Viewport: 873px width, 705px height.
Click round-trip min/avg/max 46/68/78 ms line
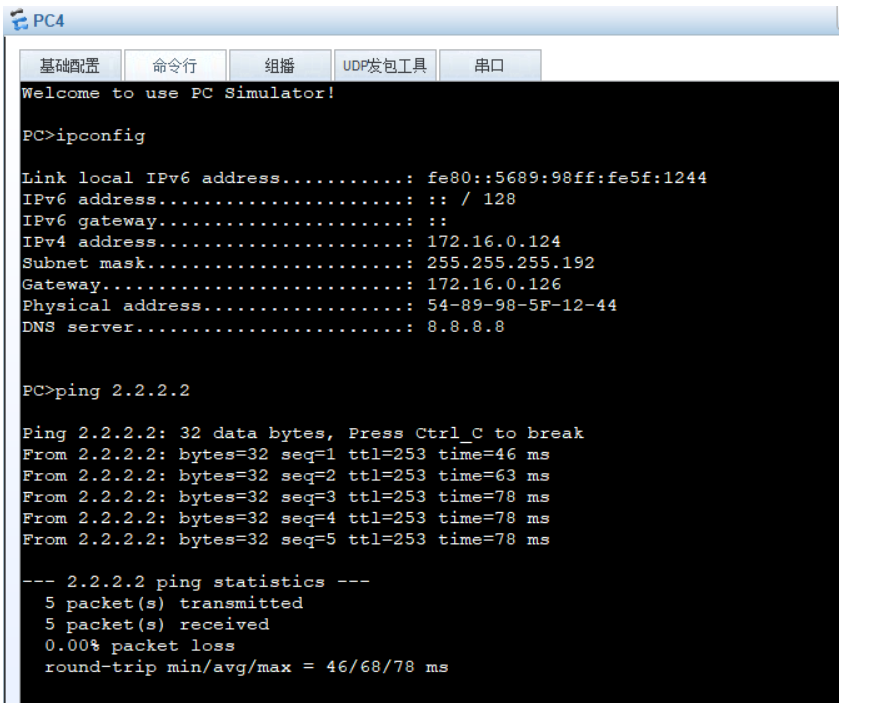tap(247, 667)
